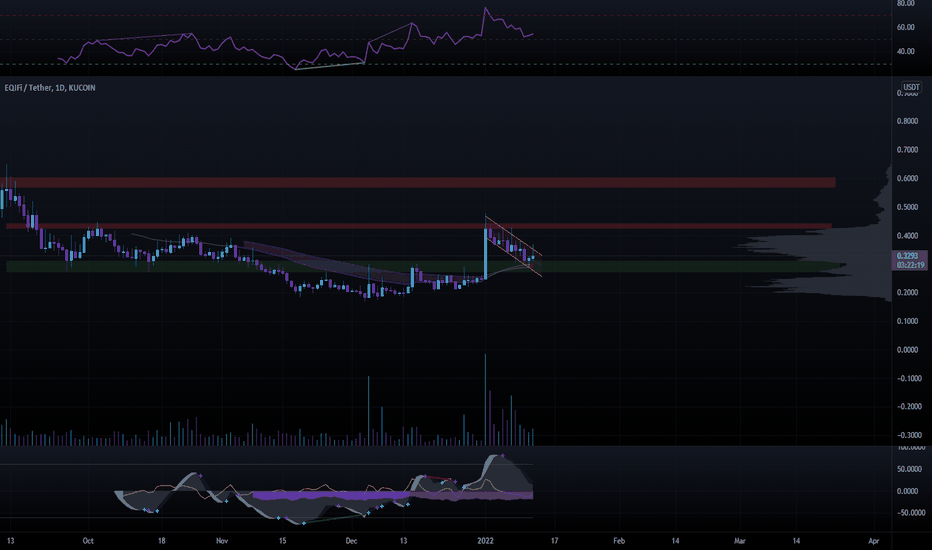Click the tallest volume bar at 2022
Viewport: 932px width, 550px height.
(486, 400)
